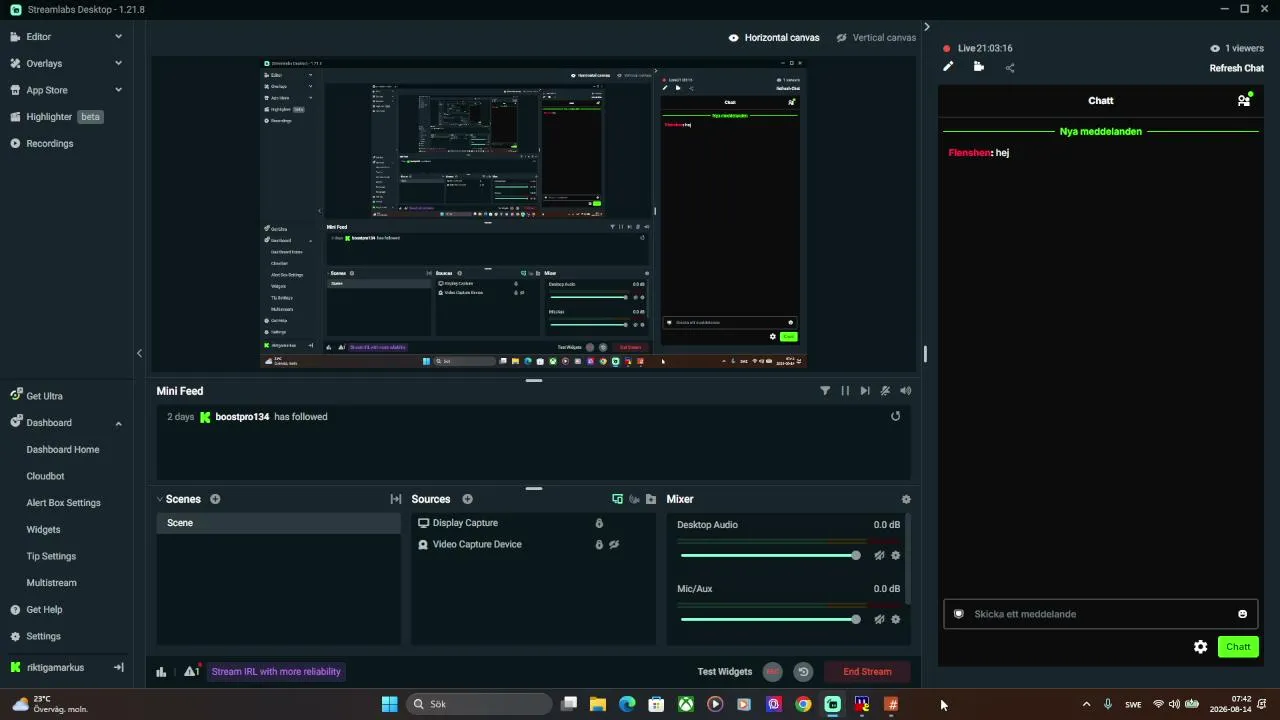Click the add folder icon in Sources
The height and width of the screenshot is (720, 1280).
(x=651, y=499)
